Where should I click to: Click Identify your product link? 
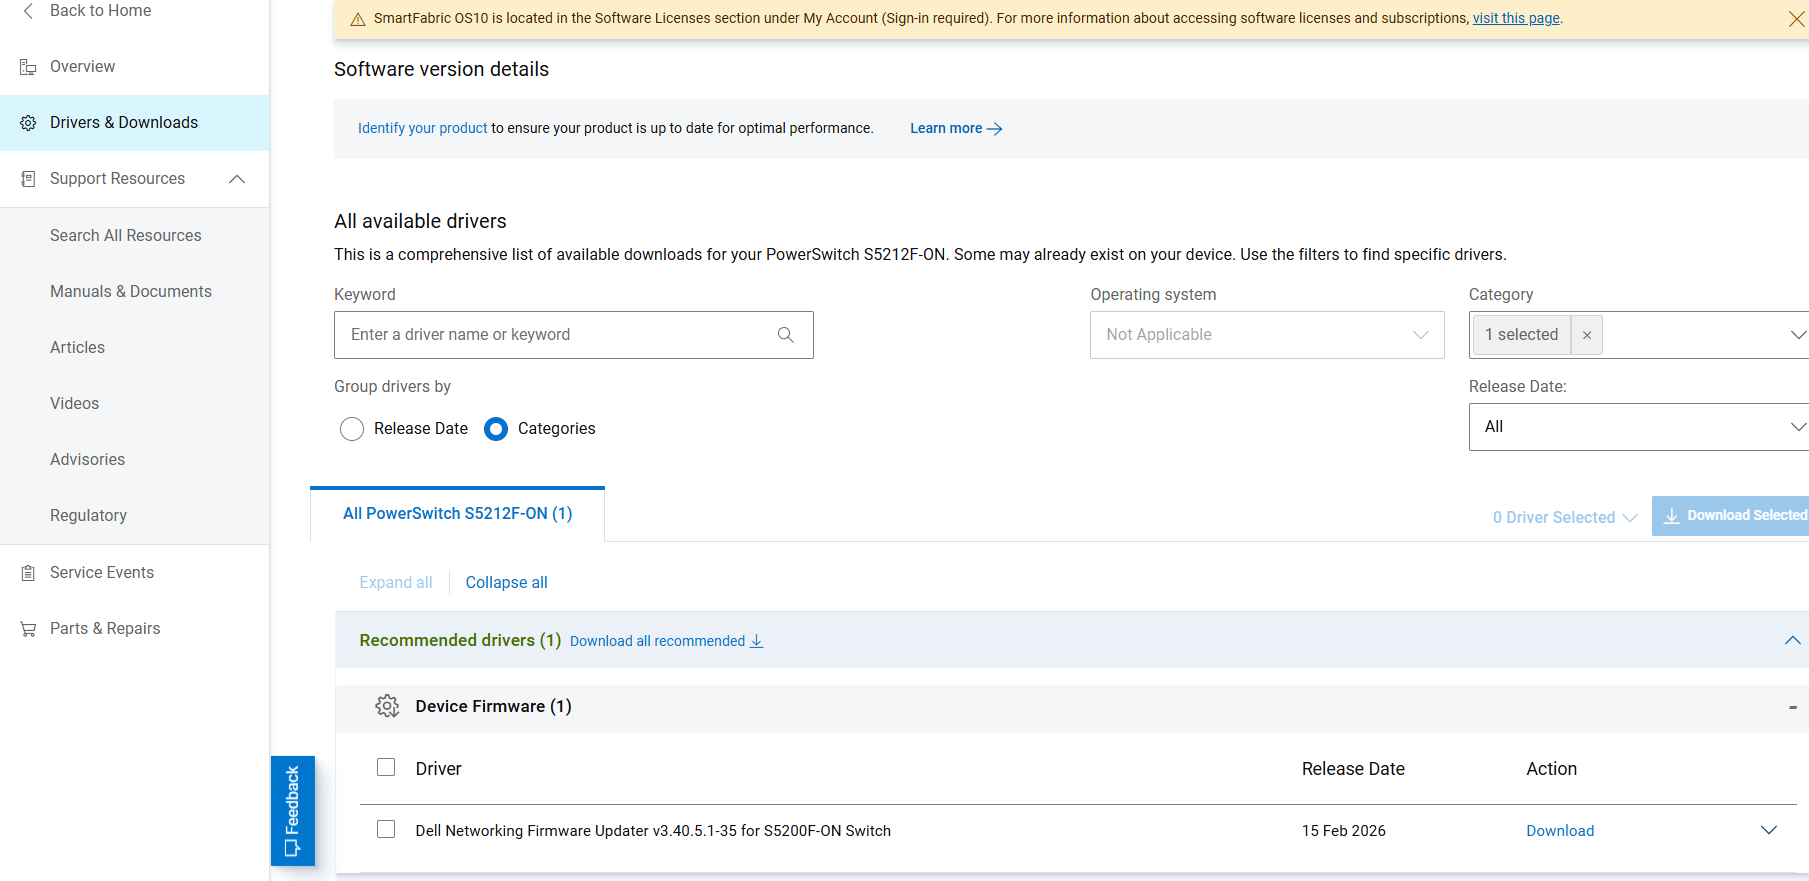(x=423, y=129)
